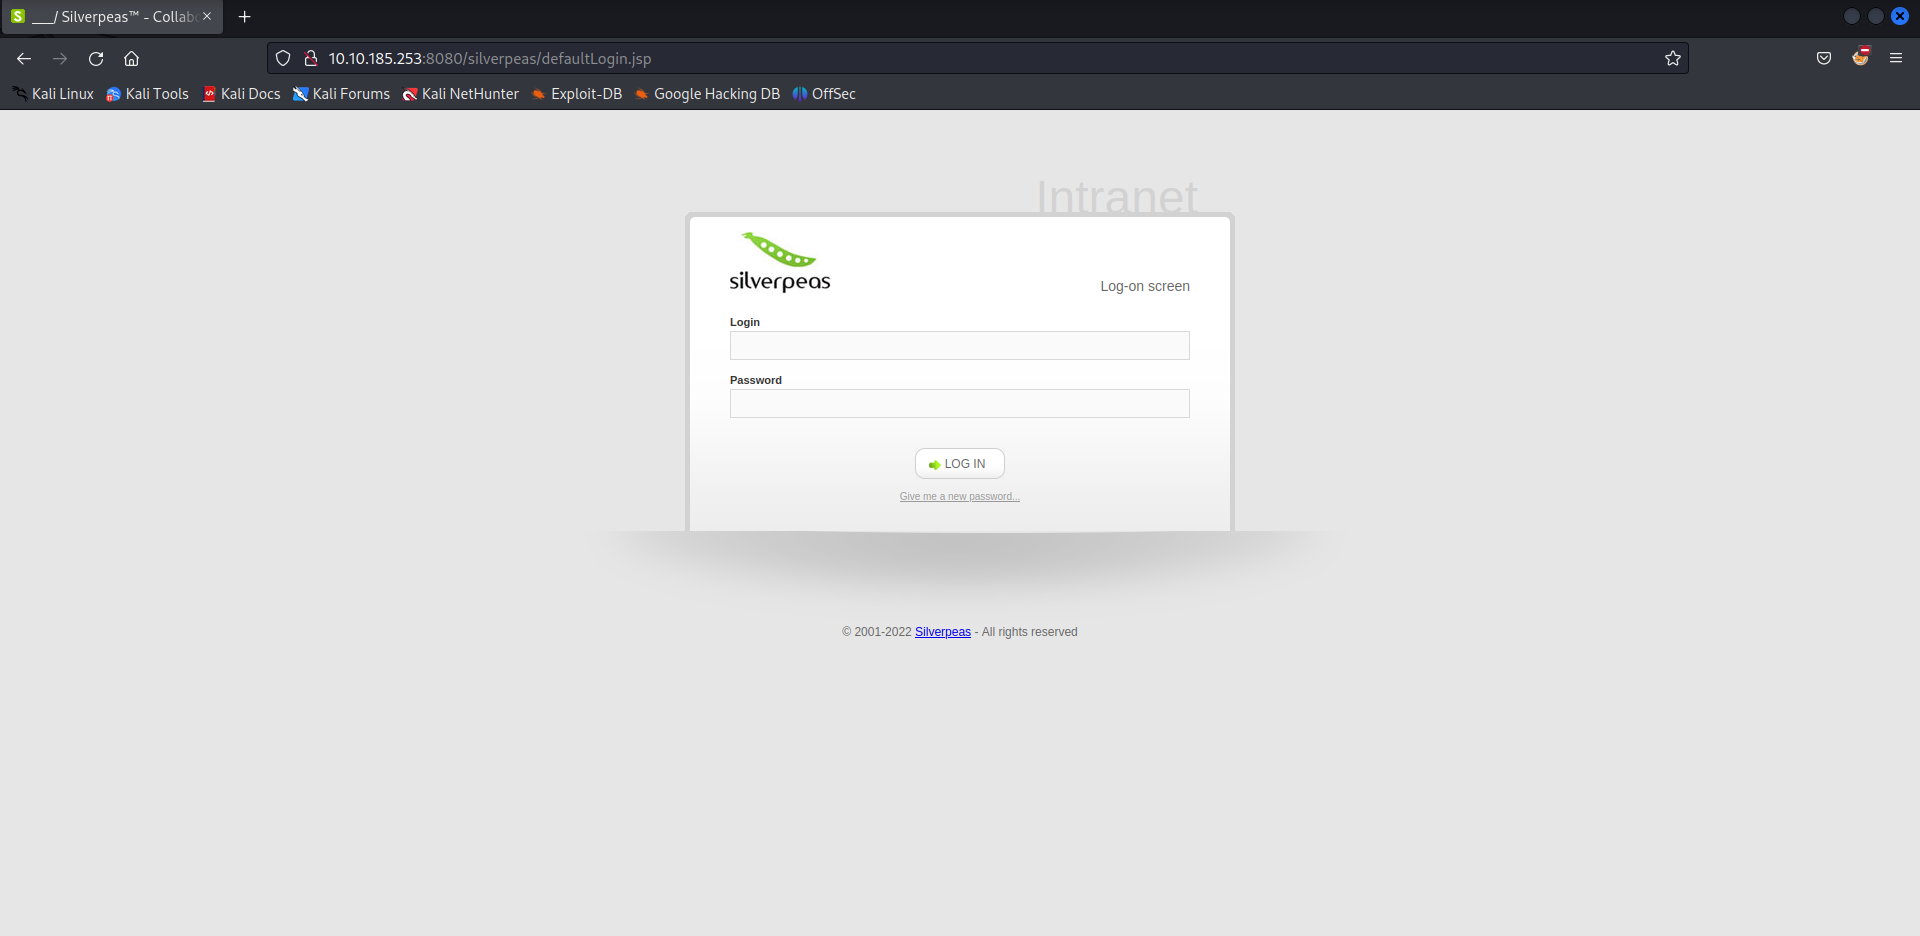This screenshot has height=936, width=1920.
Task: Click the extension icon beside Pocket
Action: pyautogui.click(x=1860, y=57)
